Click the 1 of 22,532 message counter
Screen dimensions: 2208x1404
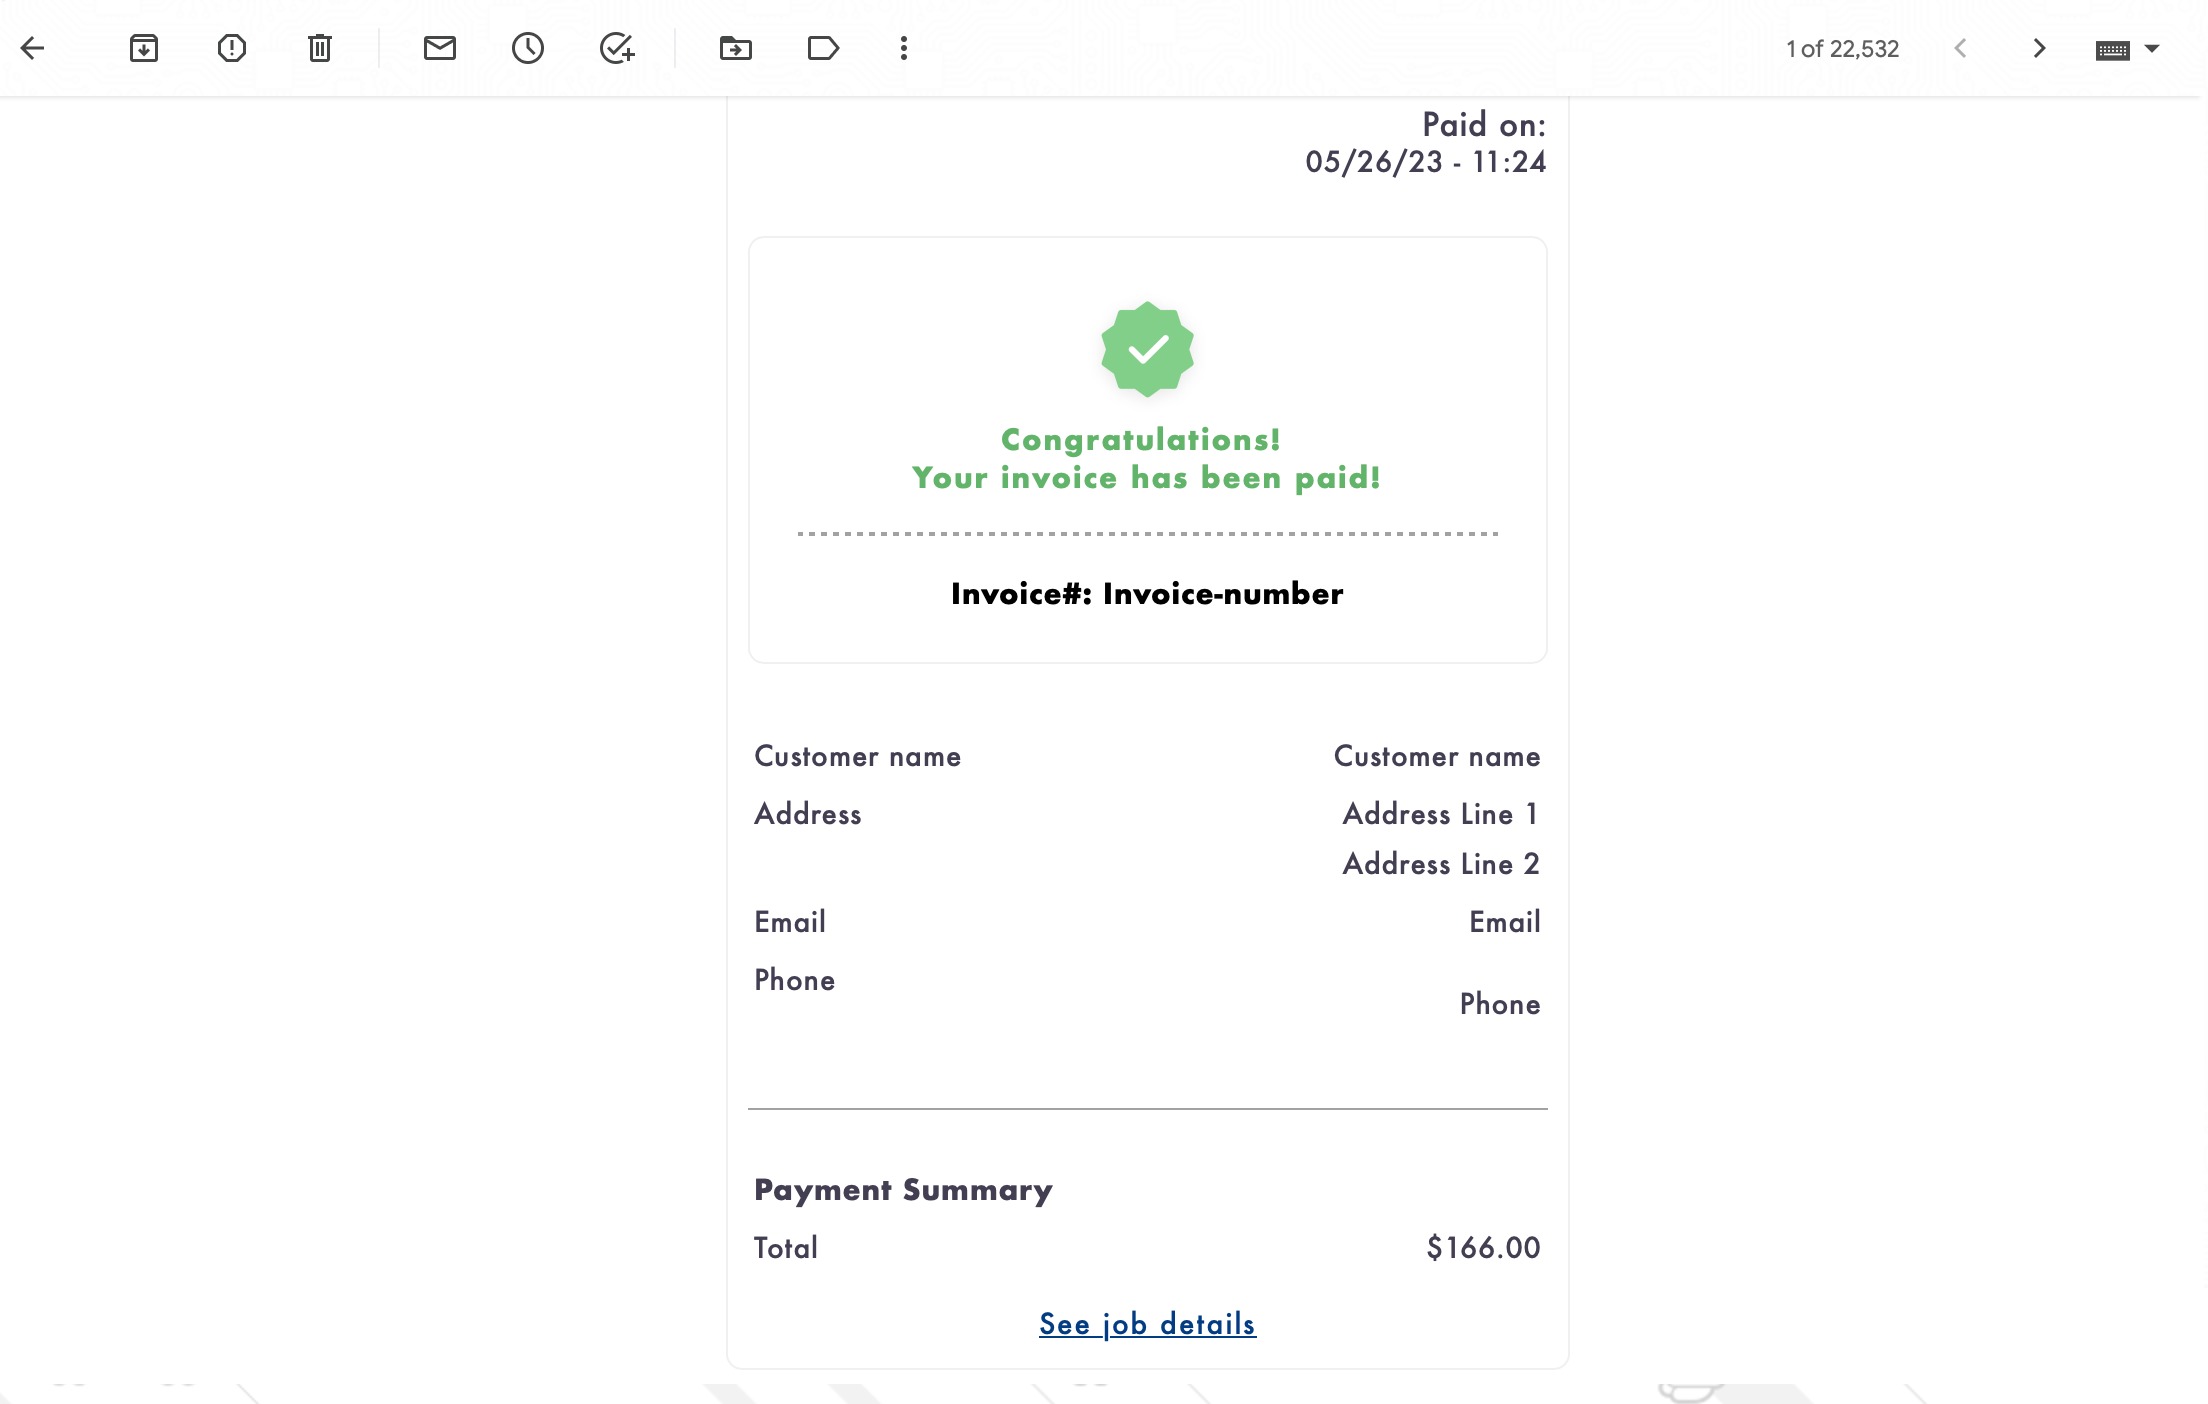point(1842,49)
